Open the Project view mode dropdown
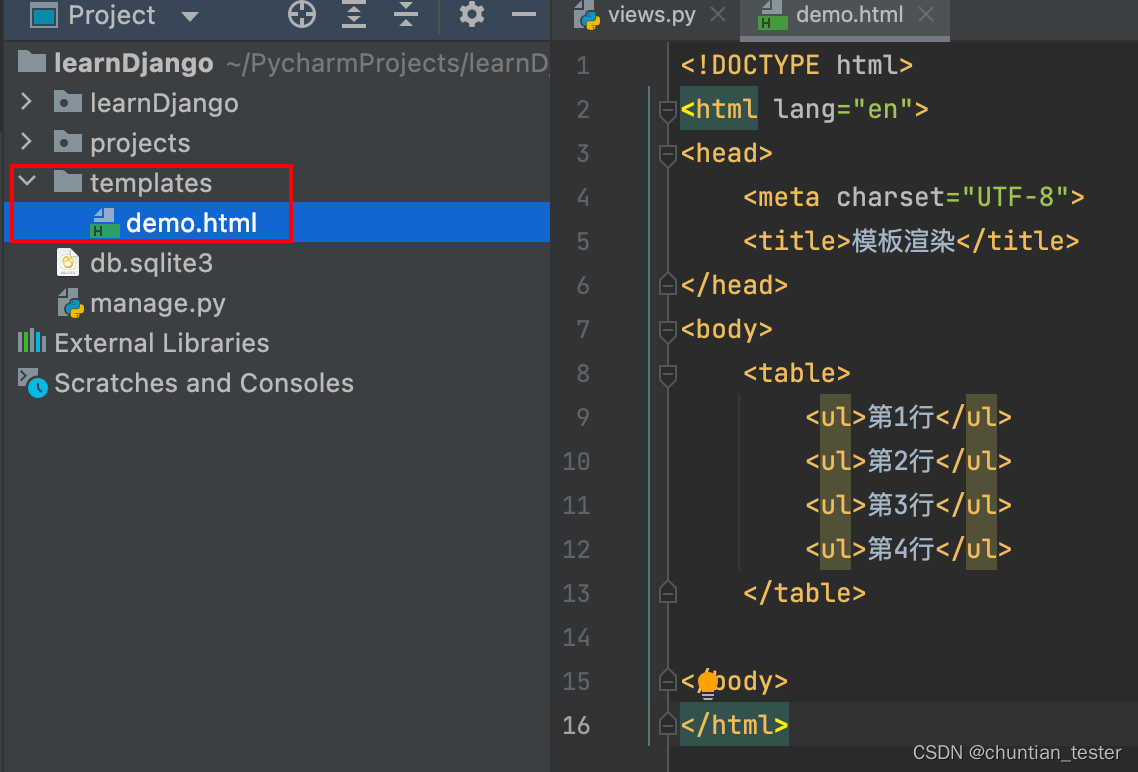1138x772 pixels. (189, 15)
